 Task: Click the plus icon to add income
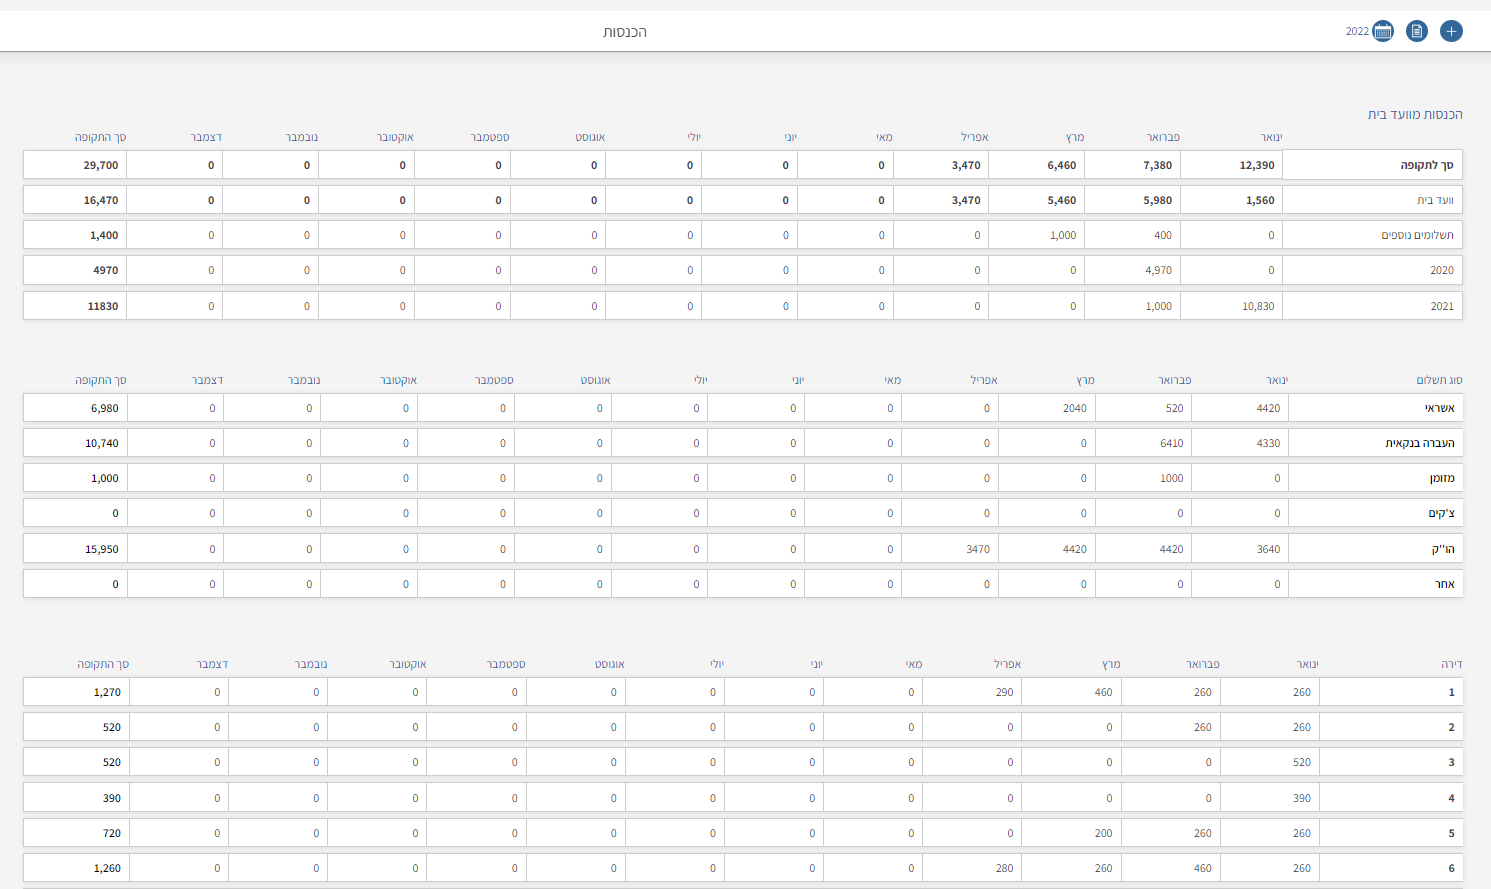coord(1451,31)
